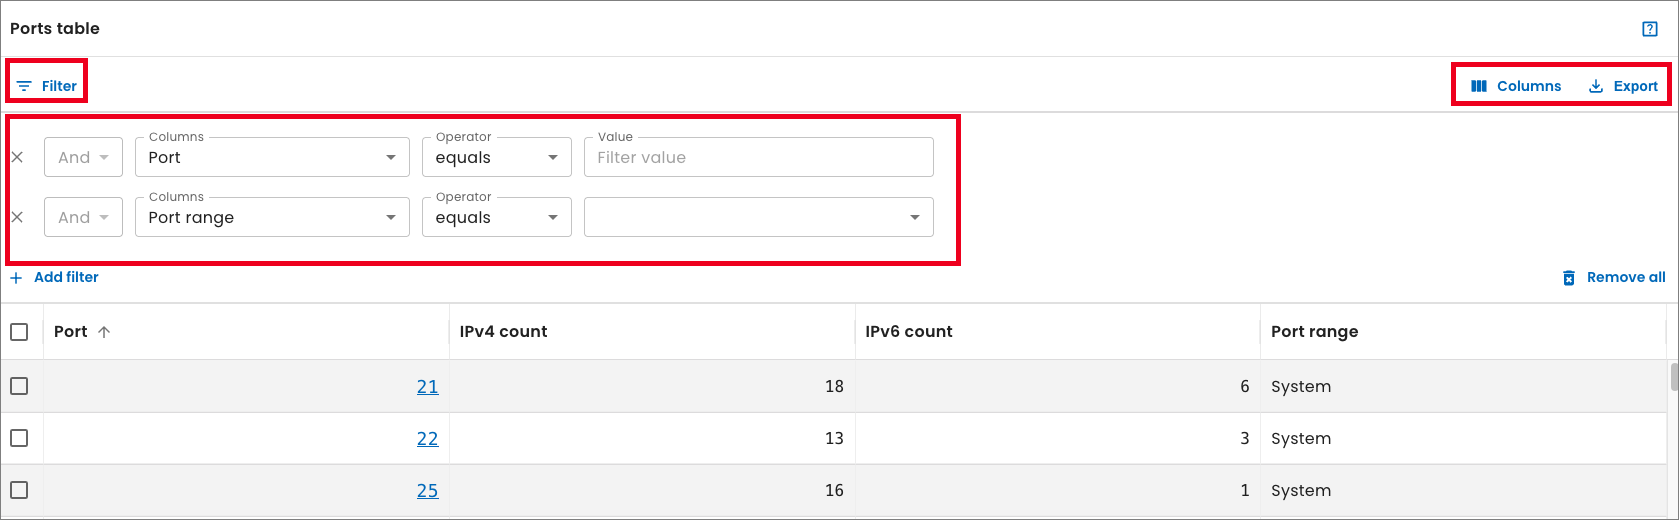Open the help icon in Ports table header
1679x520 pixels.
1650,29
